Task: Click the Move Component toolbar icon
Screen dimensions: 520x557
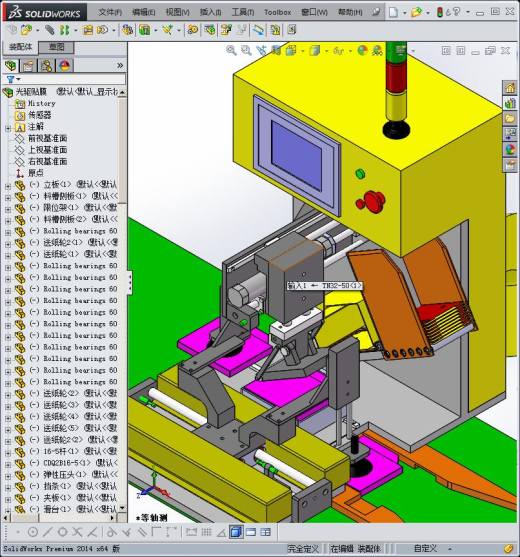Action: pyautogui.click(x=102, y=30)
